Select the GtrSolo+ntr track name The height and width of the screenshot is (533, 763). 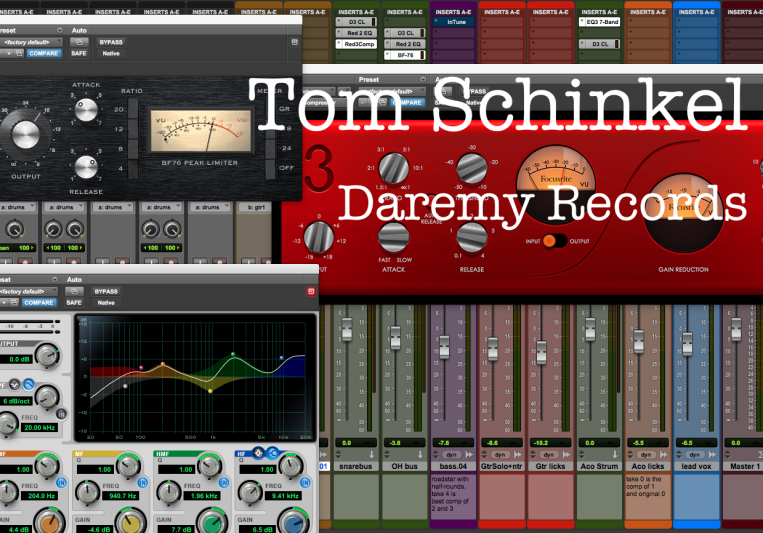coord(502,466)
